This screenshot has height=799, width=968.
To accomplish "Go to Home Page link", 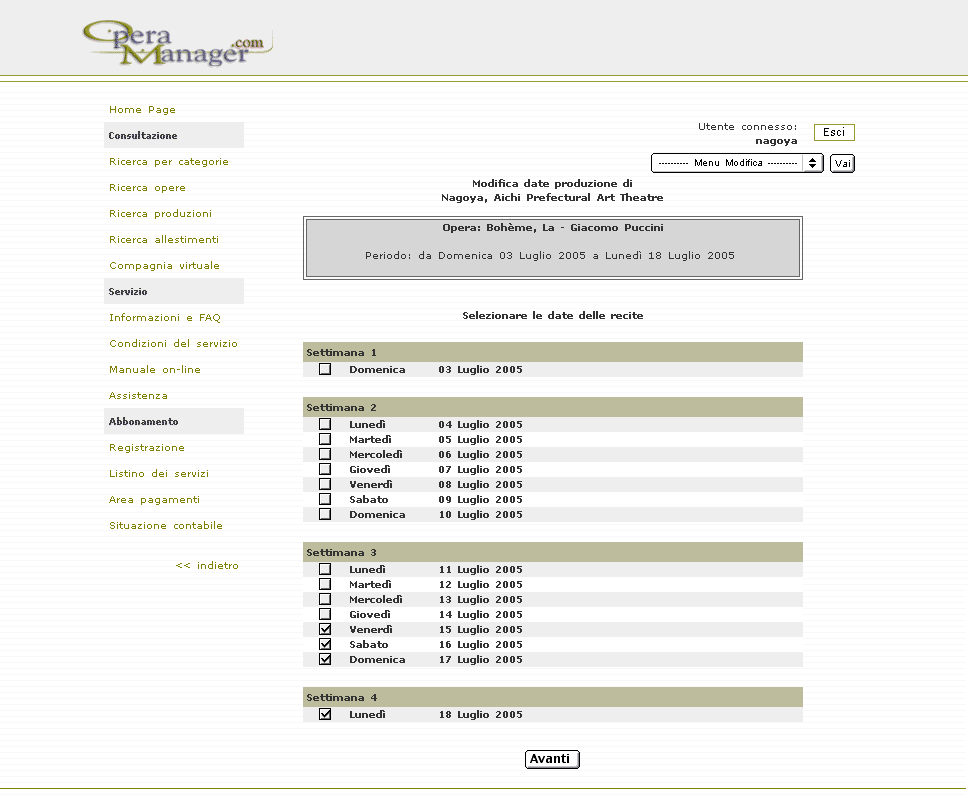I will click(x=142, y=110).
